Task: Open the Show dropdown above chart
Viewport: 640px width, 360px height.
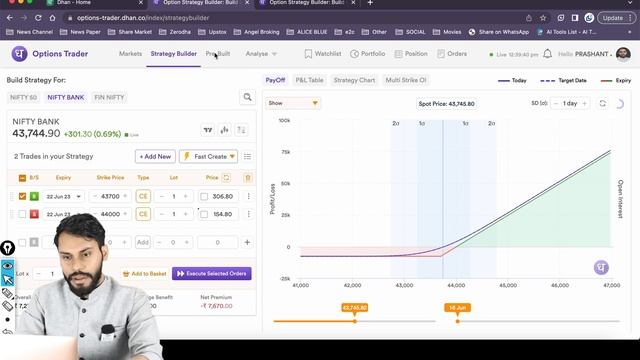Action: [x=293, y=103]
